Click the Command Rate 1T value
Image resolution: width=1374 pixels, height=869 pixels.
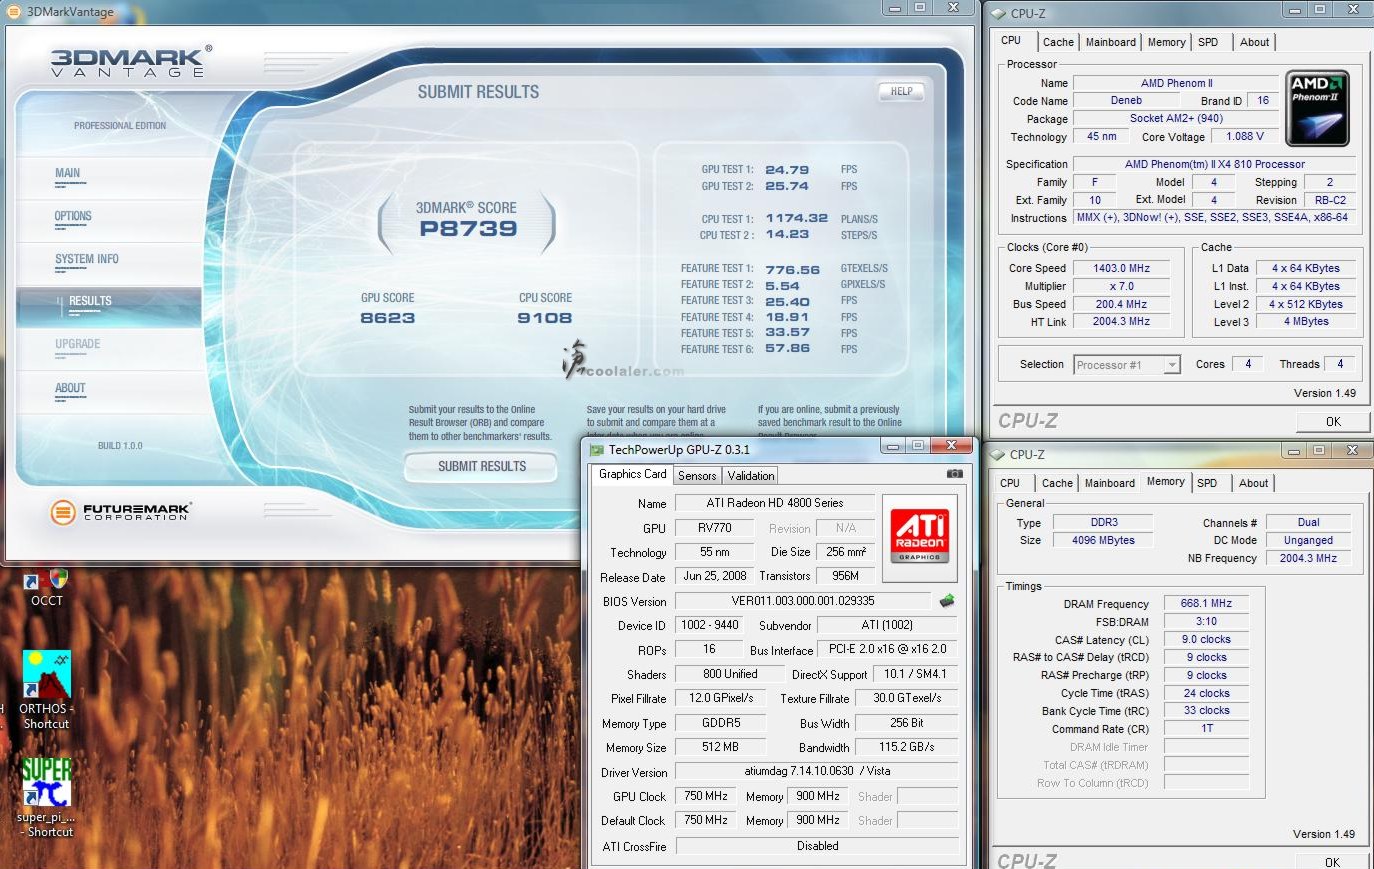(1206, 728)
